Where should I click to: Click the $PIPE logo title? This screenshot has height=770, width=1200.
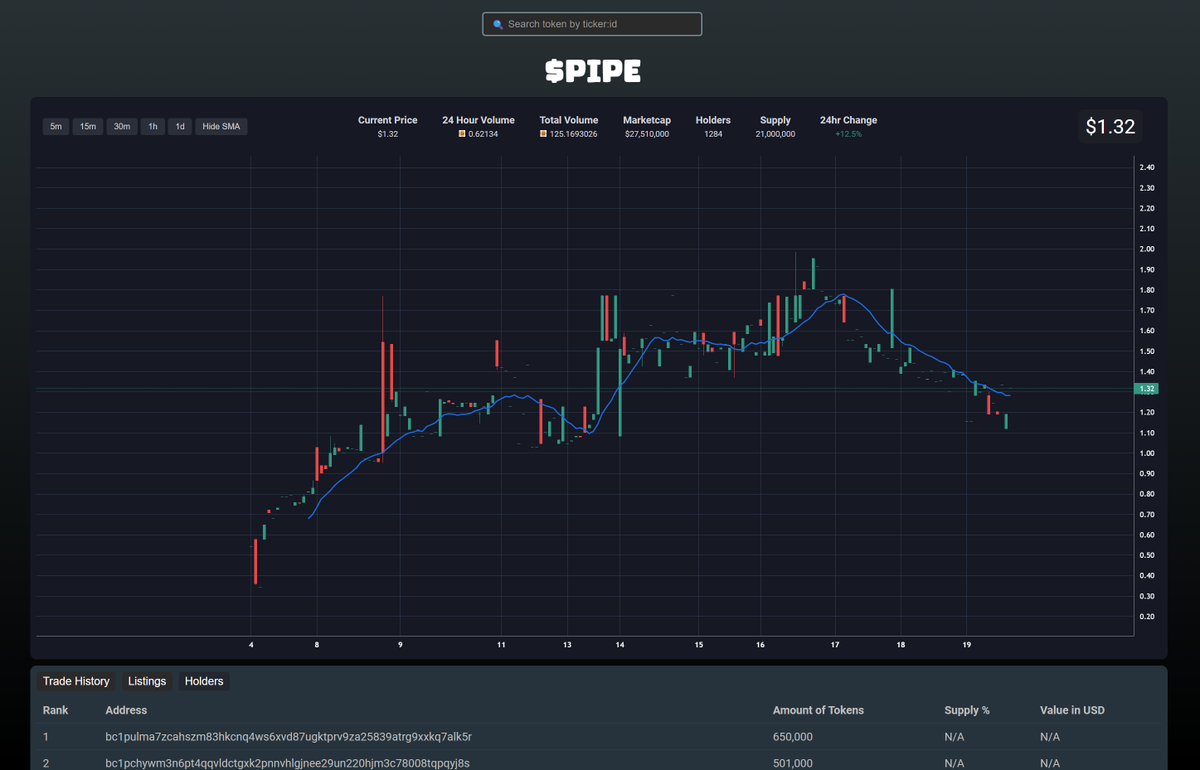[x=593, y=71]
